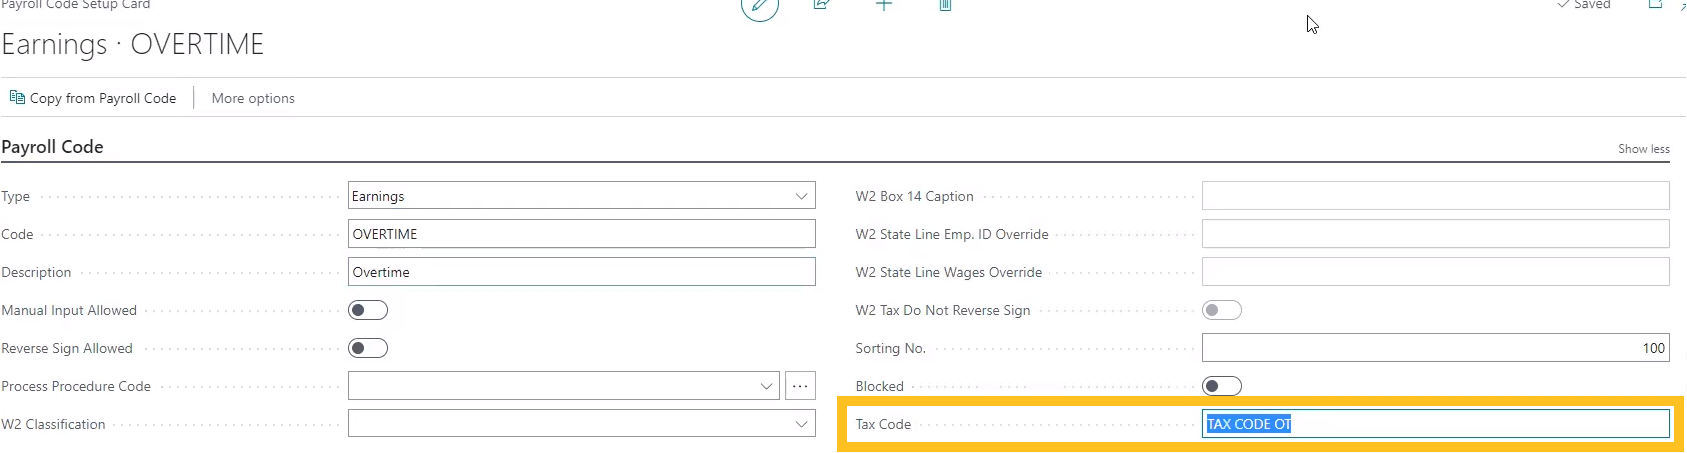1687x453 pixels.
Task: Open the W2 Classification dropdown
Action: (x=801, y=424)
